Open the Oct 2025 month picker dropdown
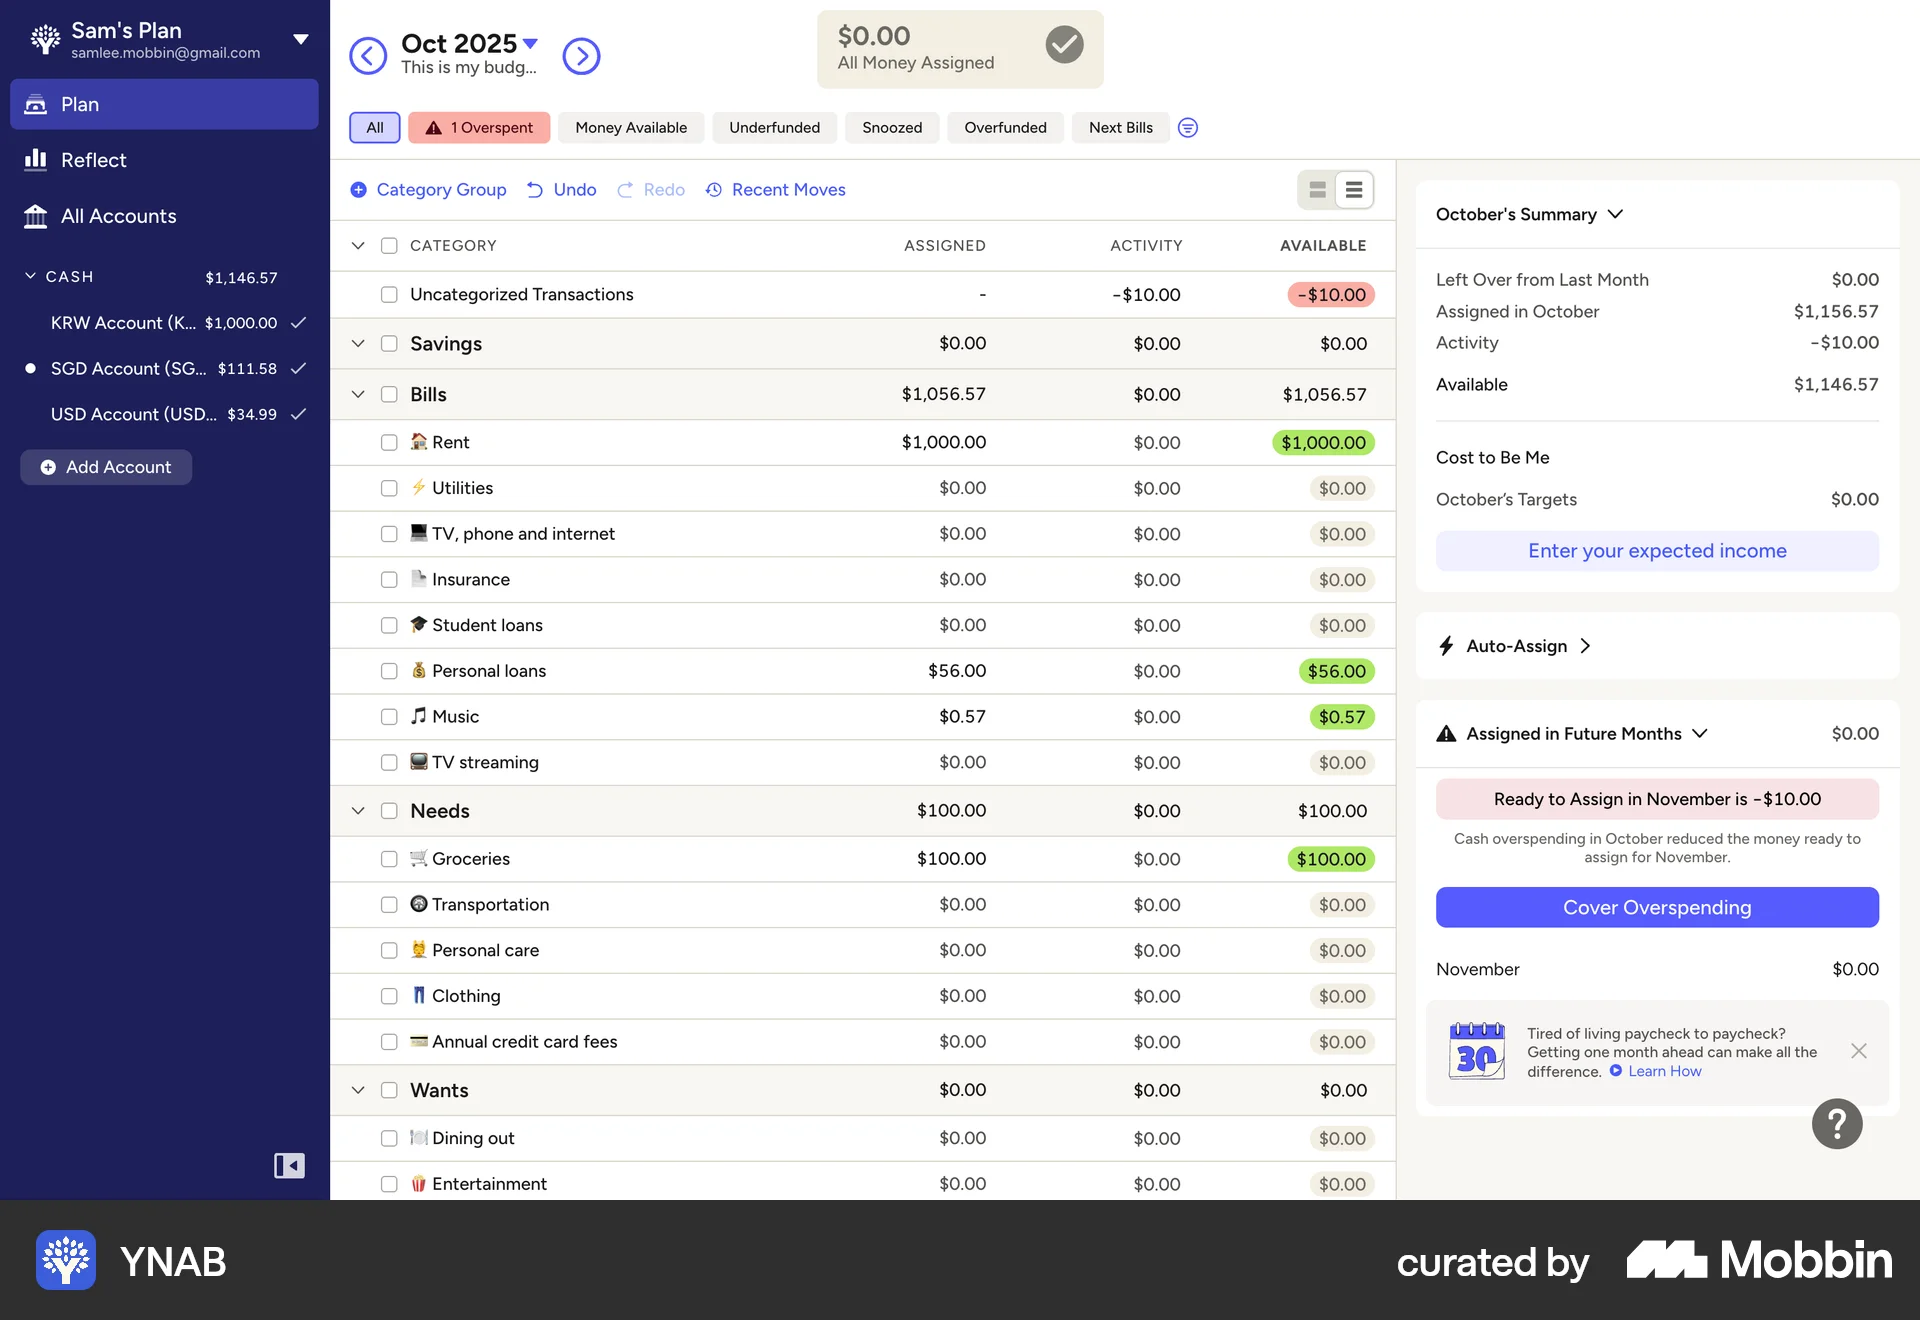 531,43
